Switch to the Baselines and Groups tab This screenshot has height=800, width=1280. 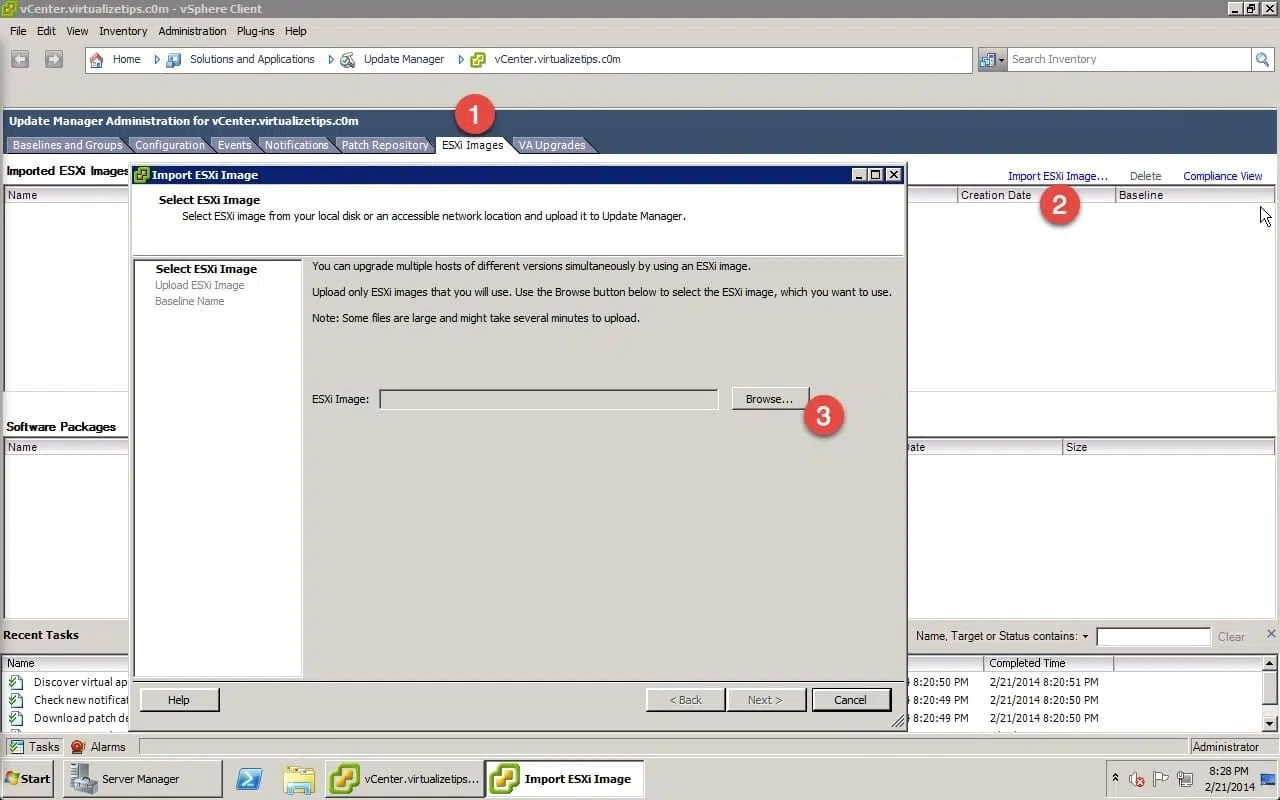pyautogui.click(x=67, y=145)
